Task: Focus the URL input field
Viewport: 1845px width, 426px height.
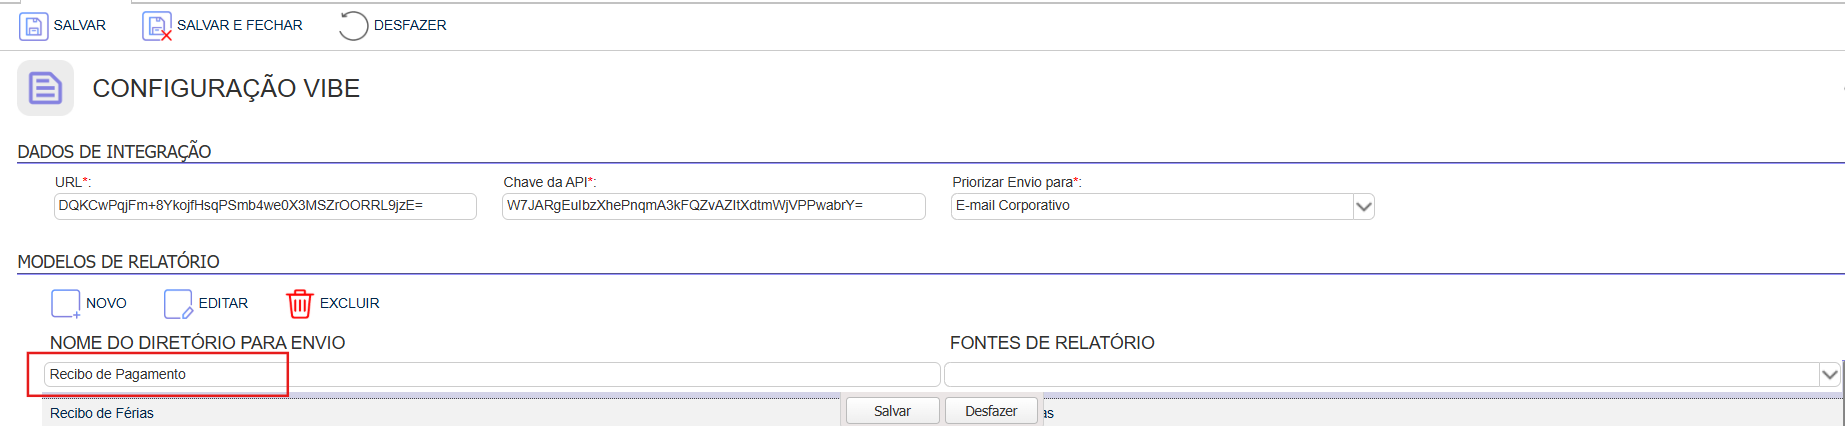Action: coord(265,206)
